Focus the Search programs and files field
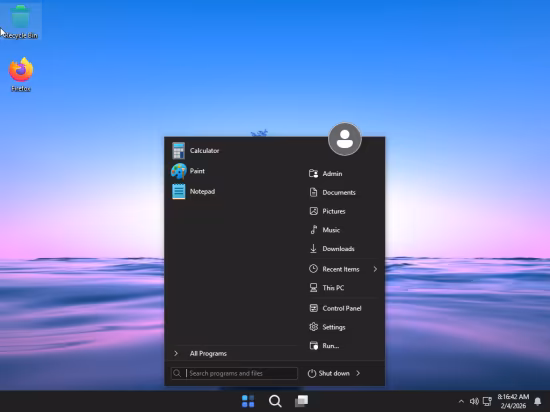The image size is (550, 412). point(234,373)
